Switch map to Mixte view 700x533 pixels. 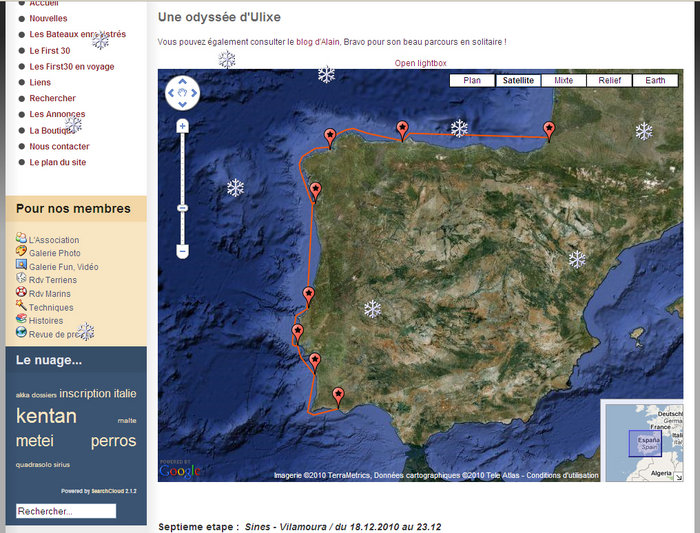point(563,80)
